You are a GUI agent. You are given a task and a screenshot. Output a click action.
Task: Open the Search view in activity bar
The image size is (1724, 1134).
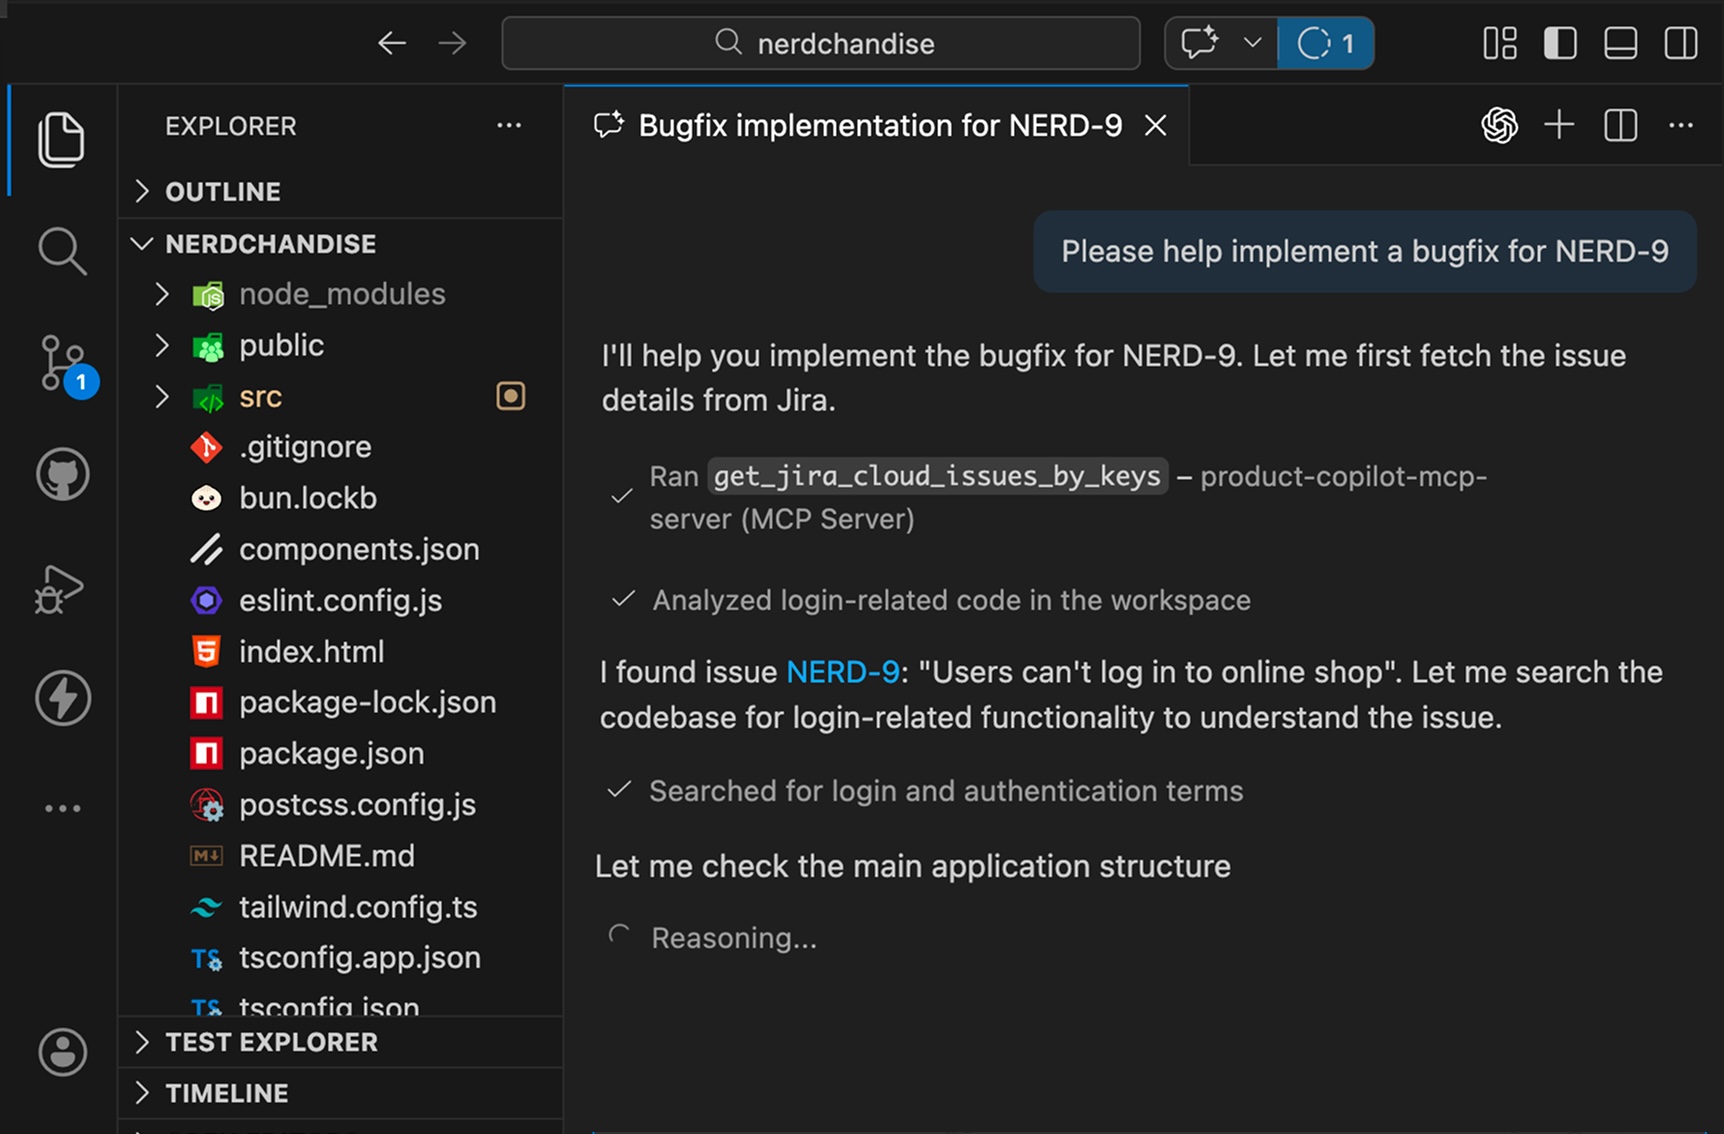(x=62, y=250)
